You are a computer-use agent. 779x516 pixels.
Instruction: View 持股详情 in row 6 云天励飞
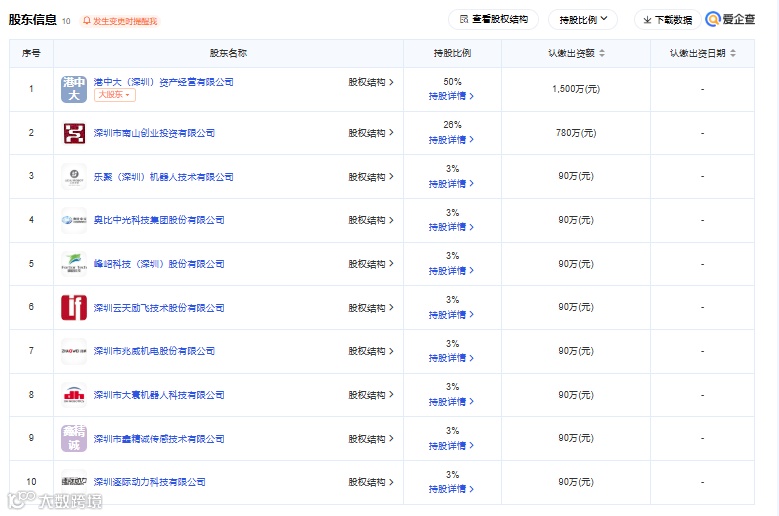(451, 315)
